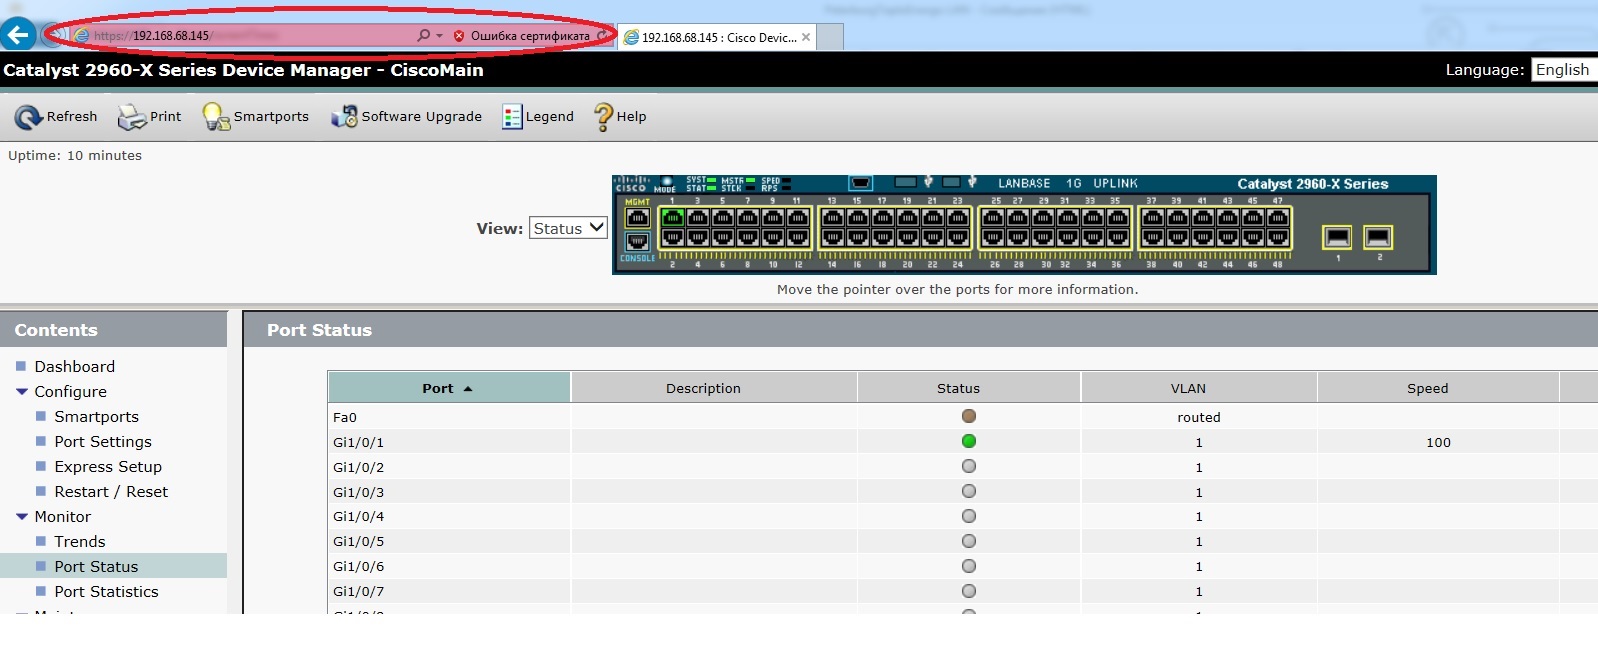This screenshot has height=651, width=1598.
Task: Select Port Status in the Contents panel
Action: (x=96, y=567)
